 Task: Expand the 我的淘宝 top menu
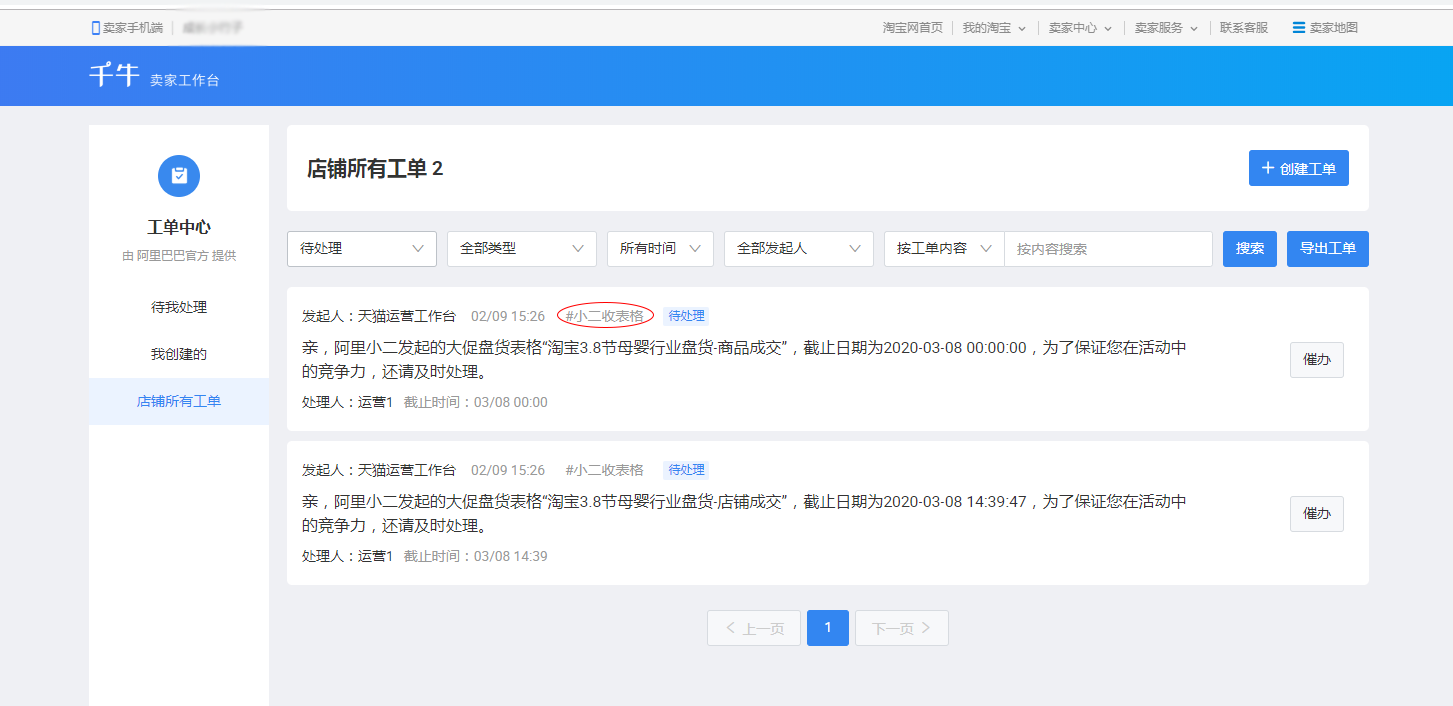pos(994,28)
